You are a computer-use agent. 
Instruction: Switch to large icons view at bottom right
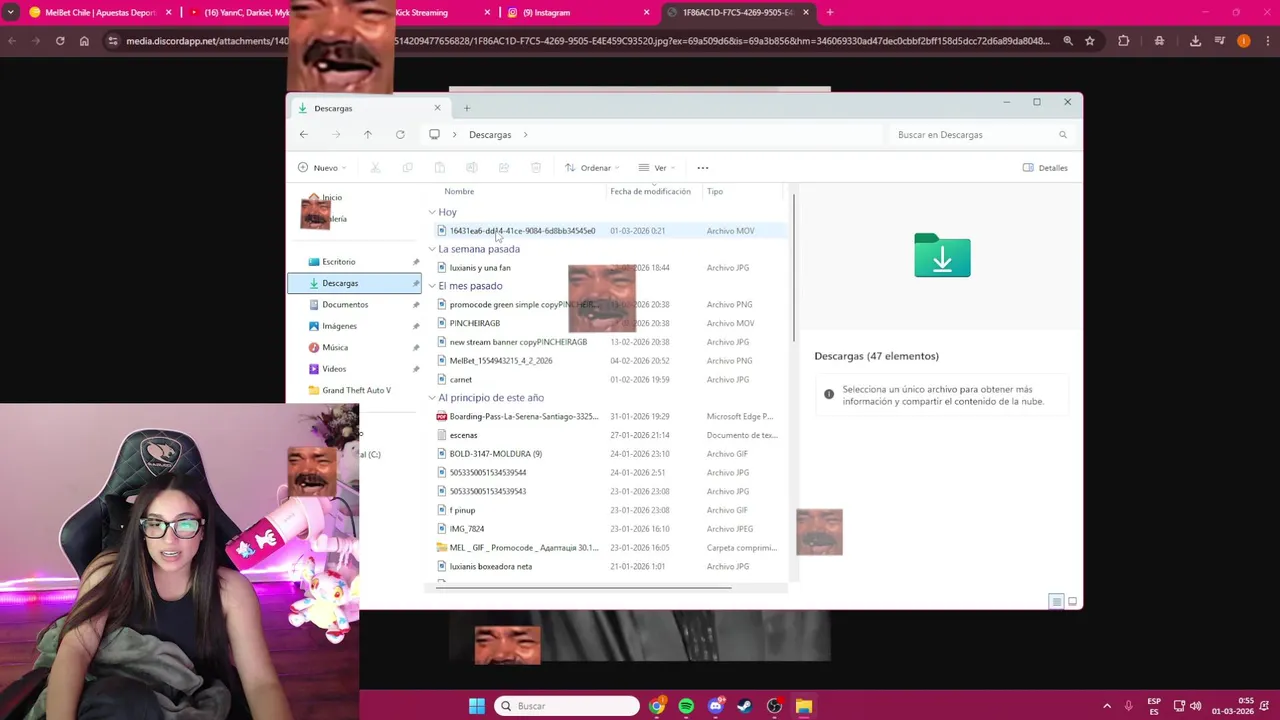pyautogui.click(x=1072, y=601)
